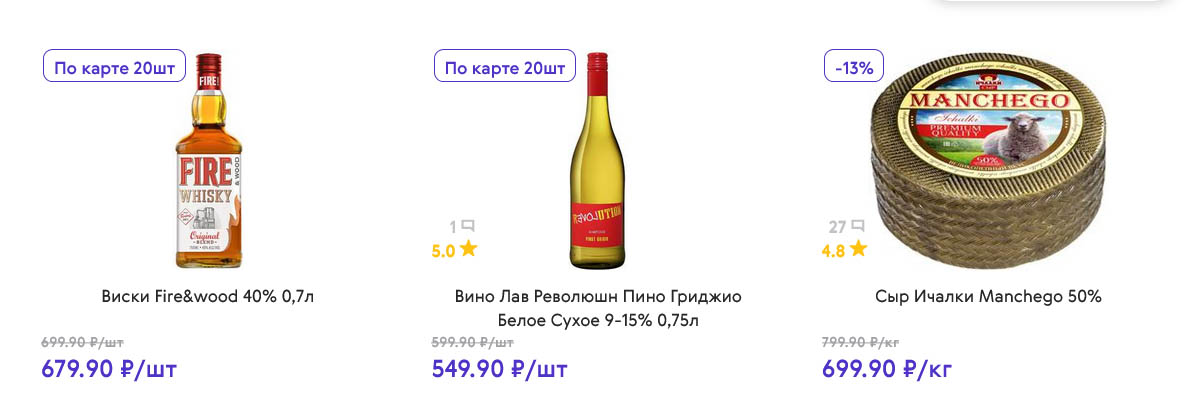Click the gold rating star on the wine
Screen dimensions: 1200x408
coord(468,249)
